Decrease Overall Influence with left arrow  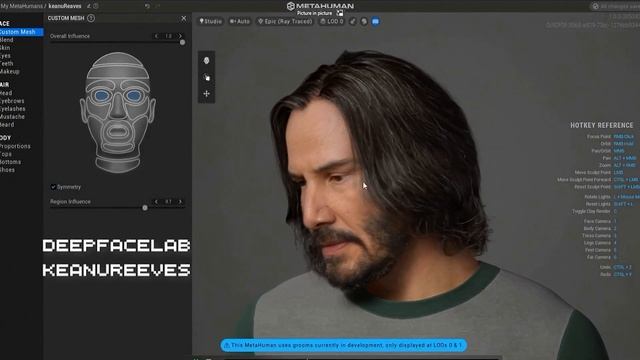(157, 36)
